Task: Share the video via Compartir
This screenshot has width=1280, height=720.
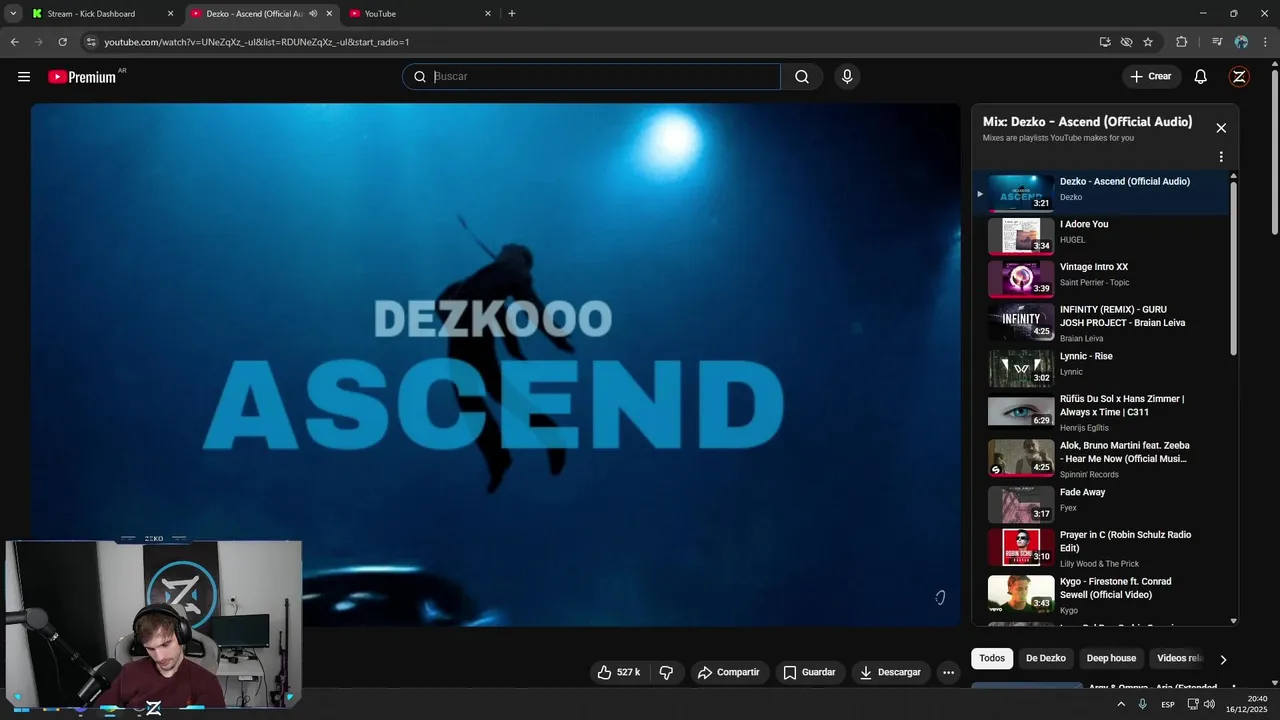Action: (x=729, y=673)
